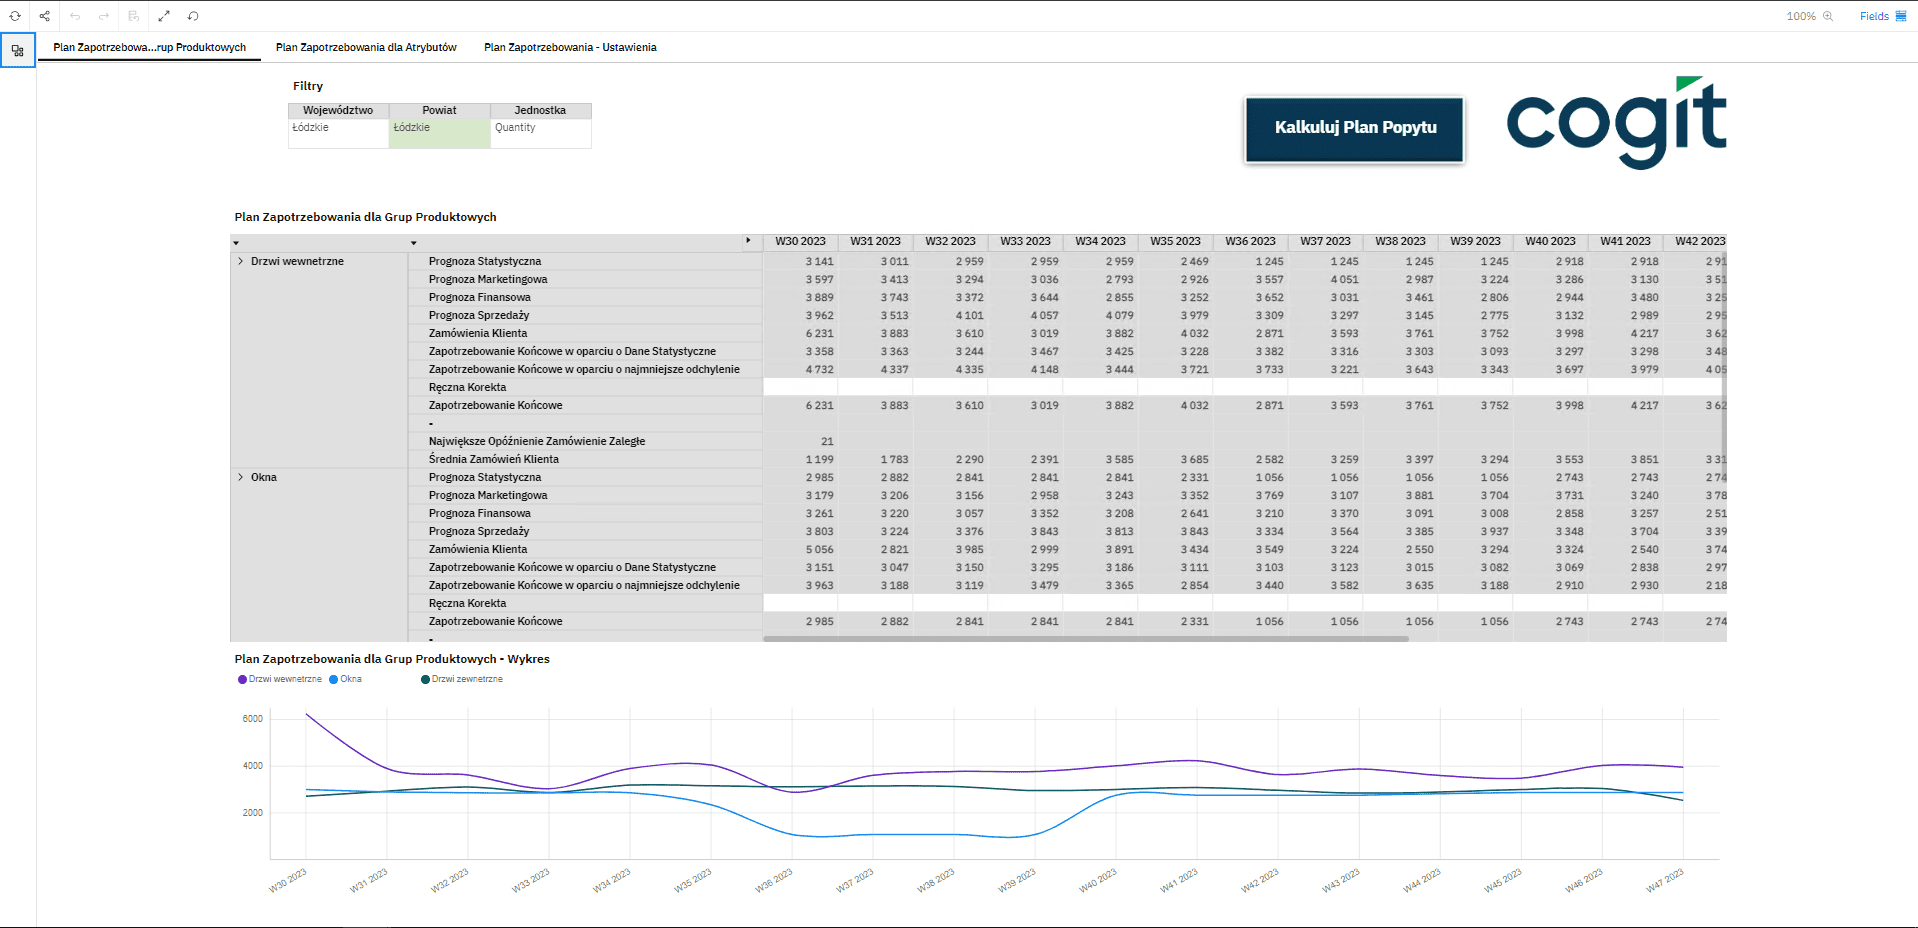The image size is (1918, 928).
Task: Click the zoom magnifier icon beside 100%
Action: pyautogui.click(x=1828, y=16)
